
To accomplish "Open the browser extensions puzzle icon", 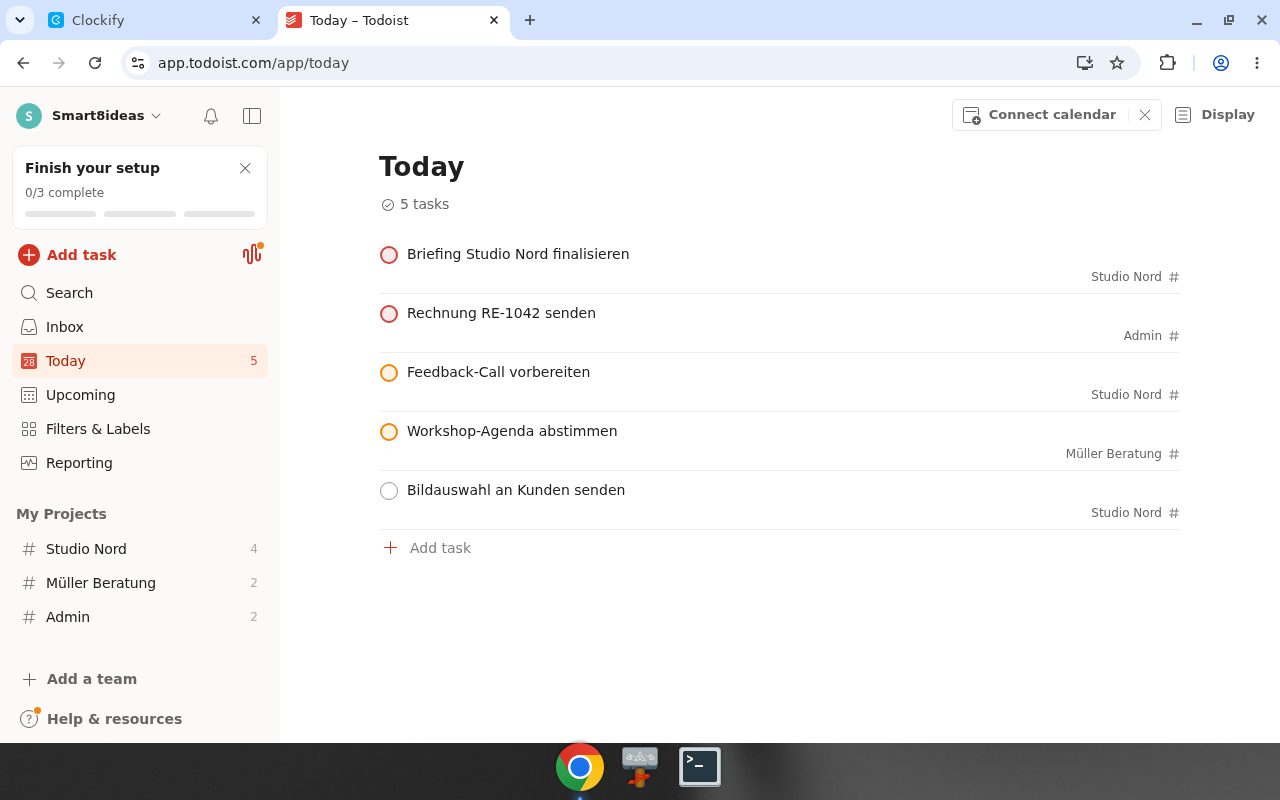I will 1167,63.
